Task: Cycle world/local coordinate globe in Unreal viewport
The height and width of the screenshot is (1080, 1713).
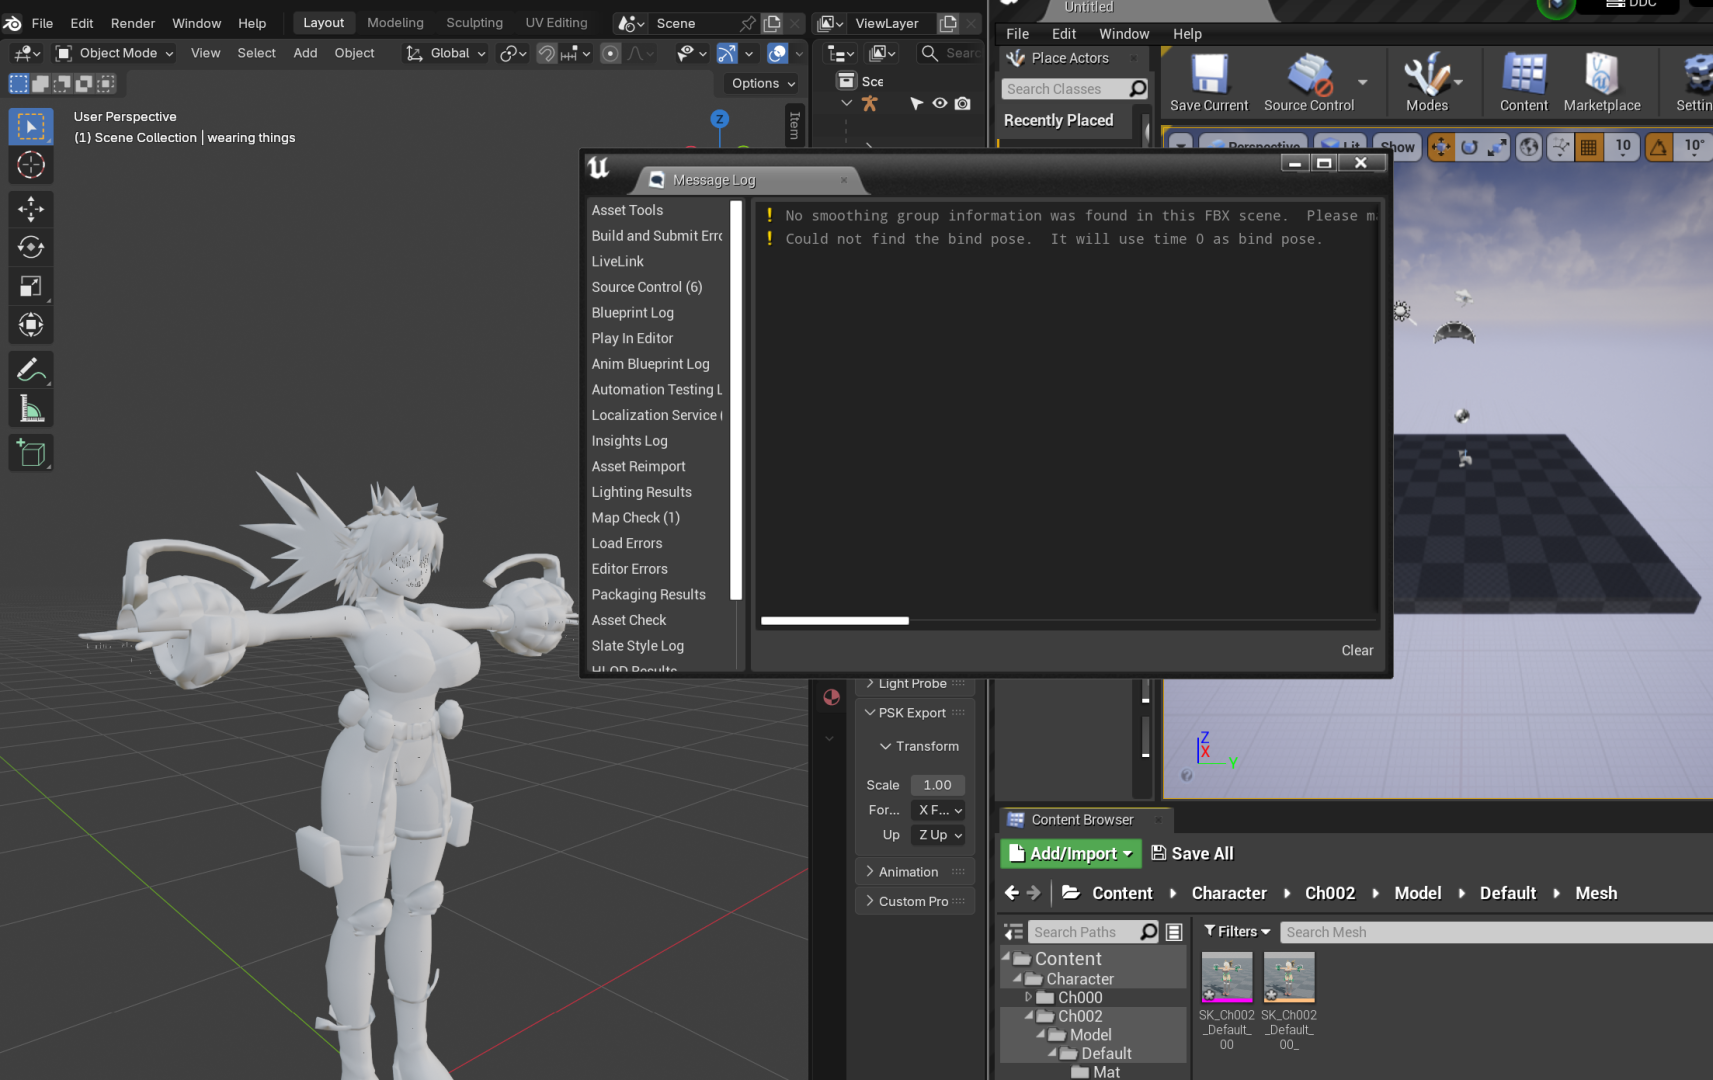Action: pyautogui.click(x=1529, y=147)
